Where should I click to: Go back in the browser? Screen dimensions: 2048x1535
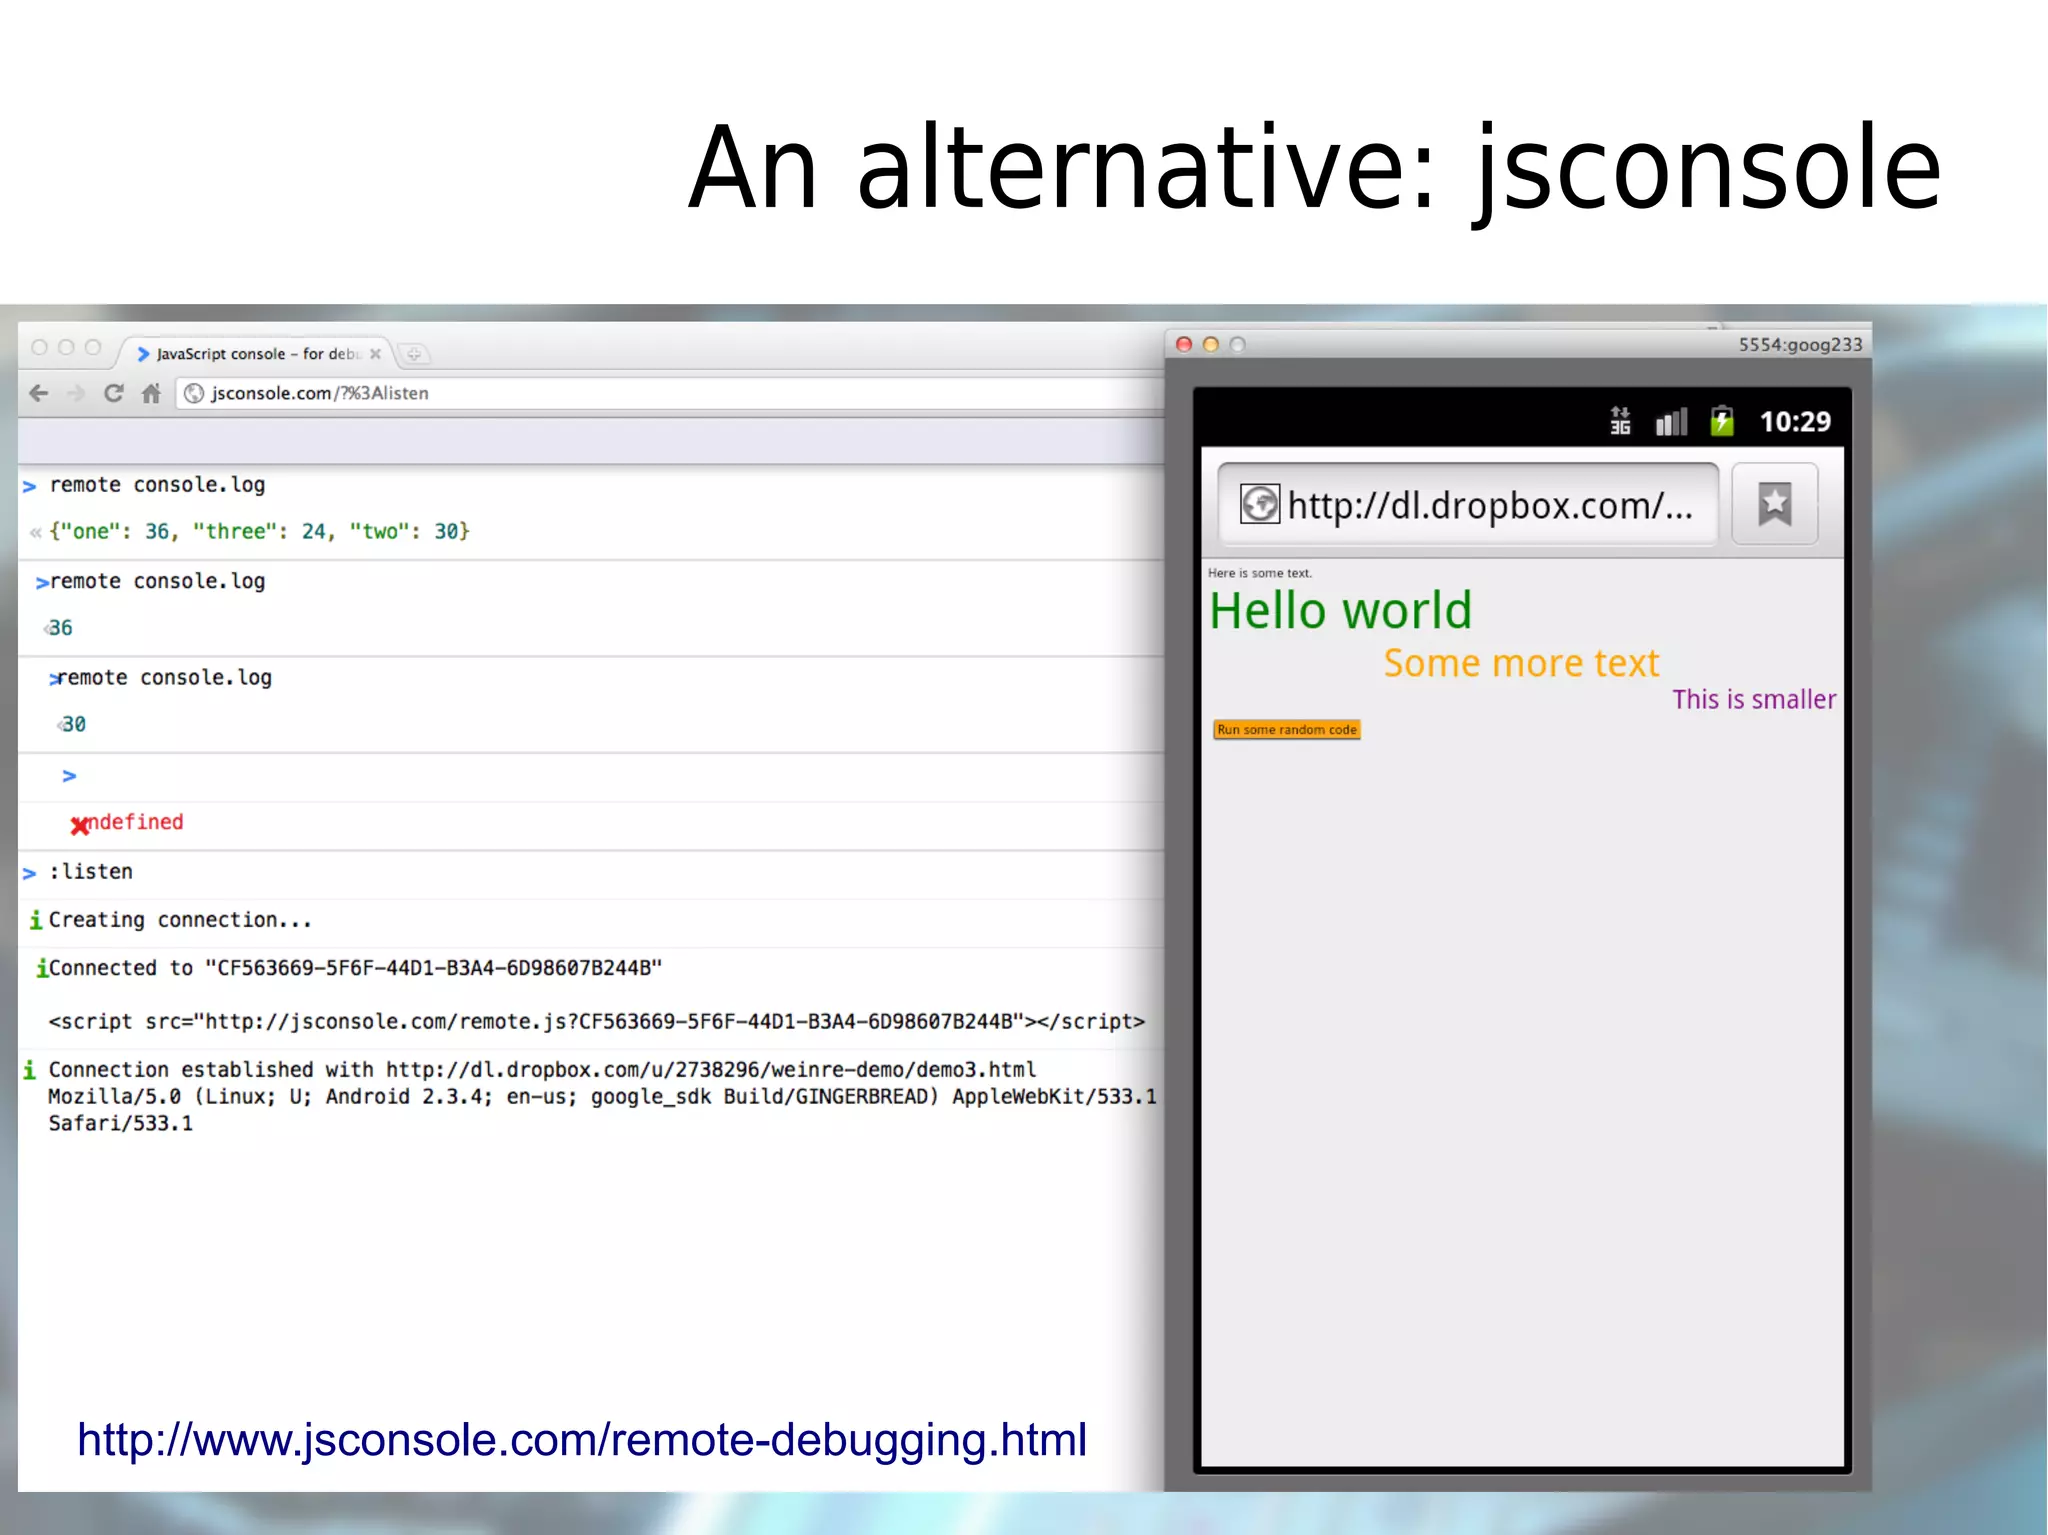39,393
